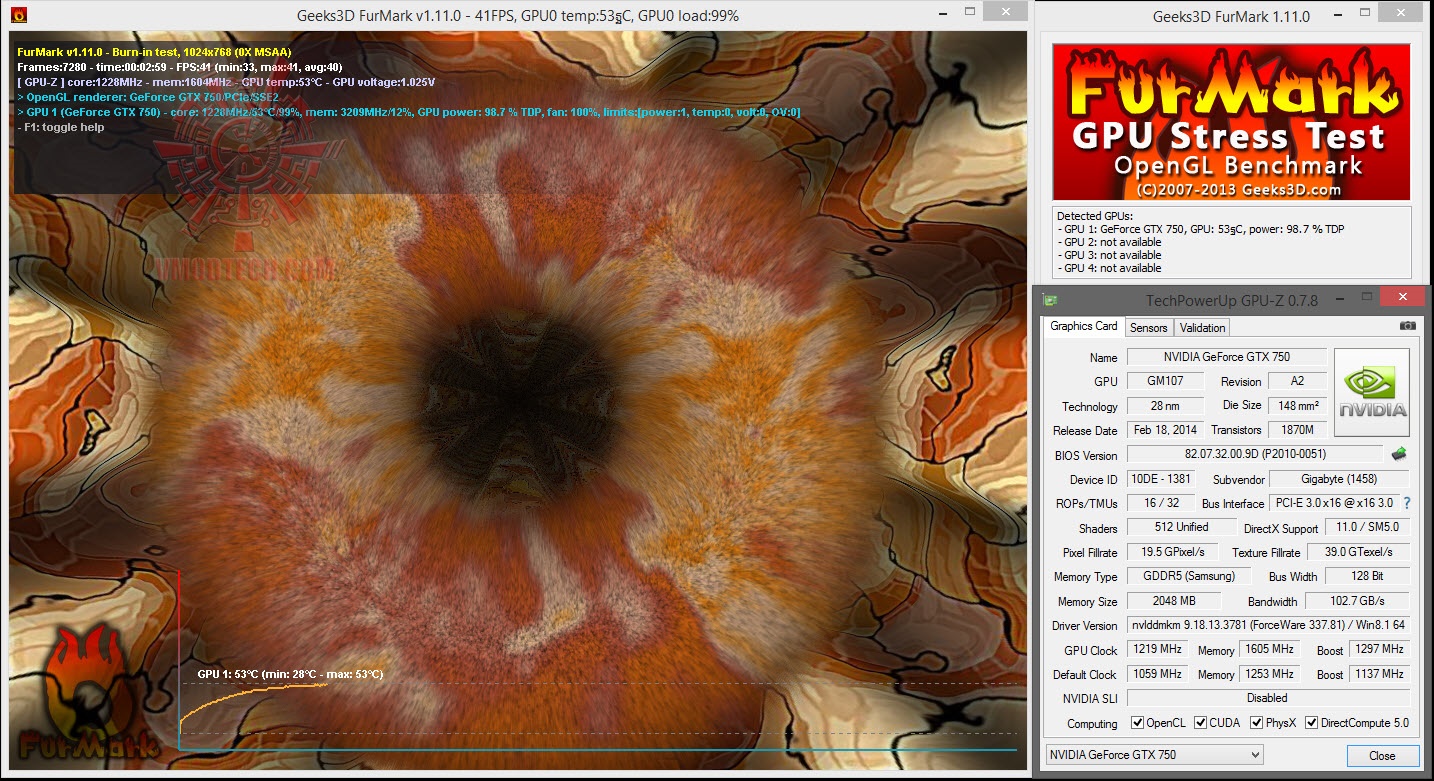The image size is (1434, 781).
Task: Take a screenshot with the GPU-Z camera icon
Action: (x=1407, y=326)
